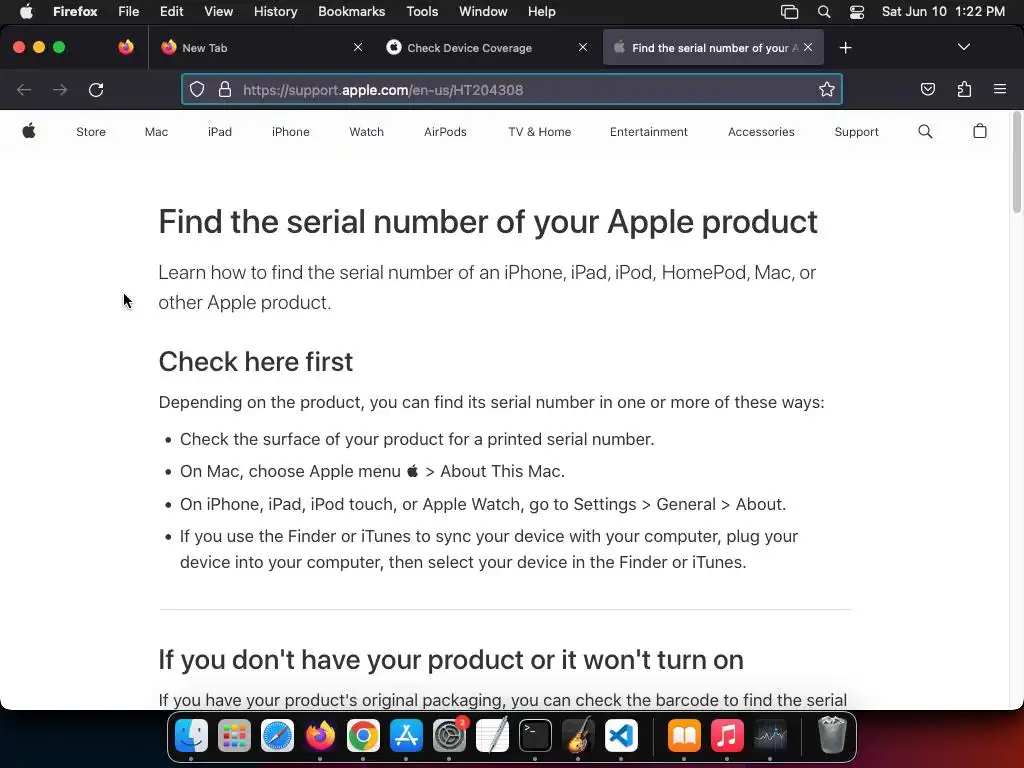The height and width of the screenshot is (768, 1024).
Task: Switch to Check Device Coverage tab
Action: [x=470, y=48]
